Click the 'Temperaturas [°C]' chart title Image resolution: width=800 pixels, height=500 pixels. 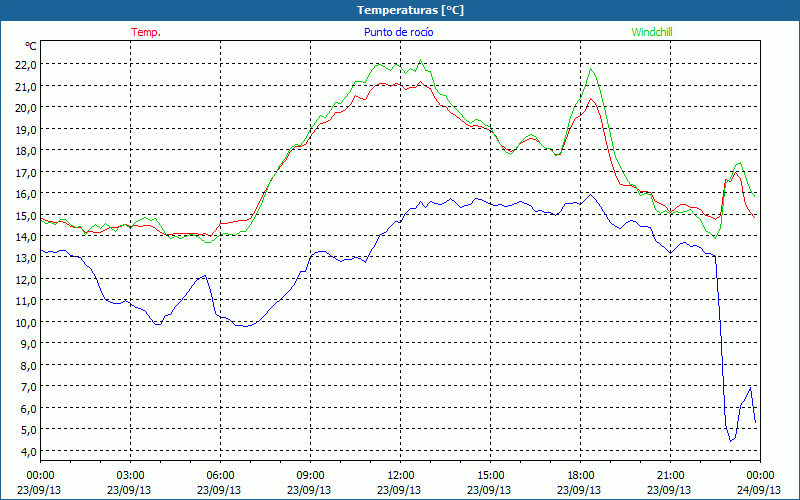pos(410,10)
